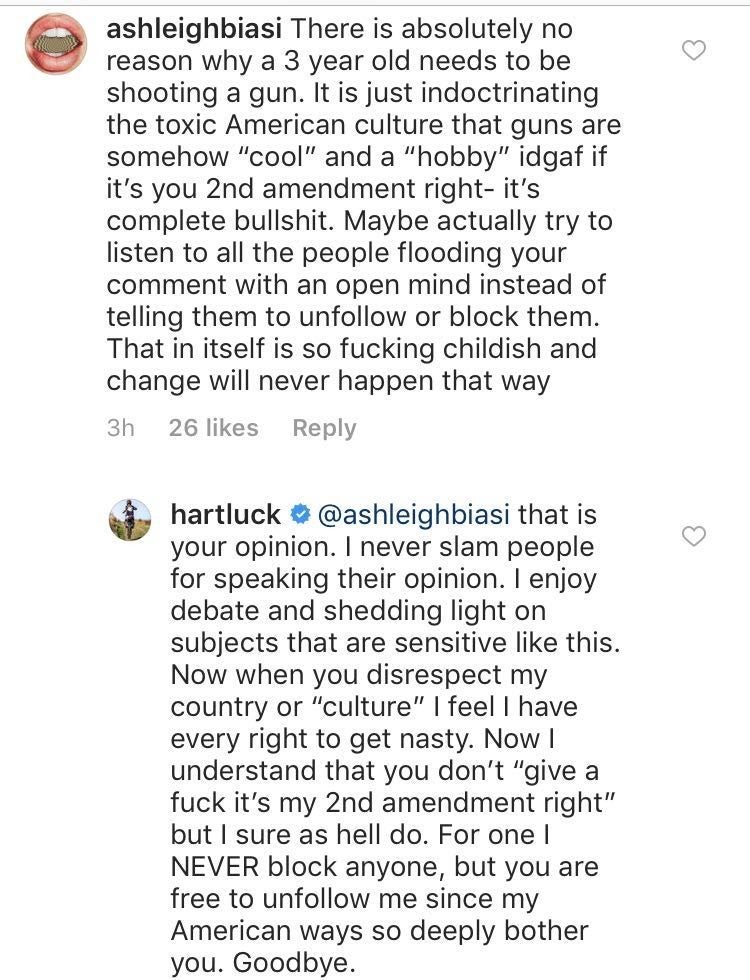Click the 3h timestamp under the comment
The height and width of the screenshot is (980, 750).
120,428
